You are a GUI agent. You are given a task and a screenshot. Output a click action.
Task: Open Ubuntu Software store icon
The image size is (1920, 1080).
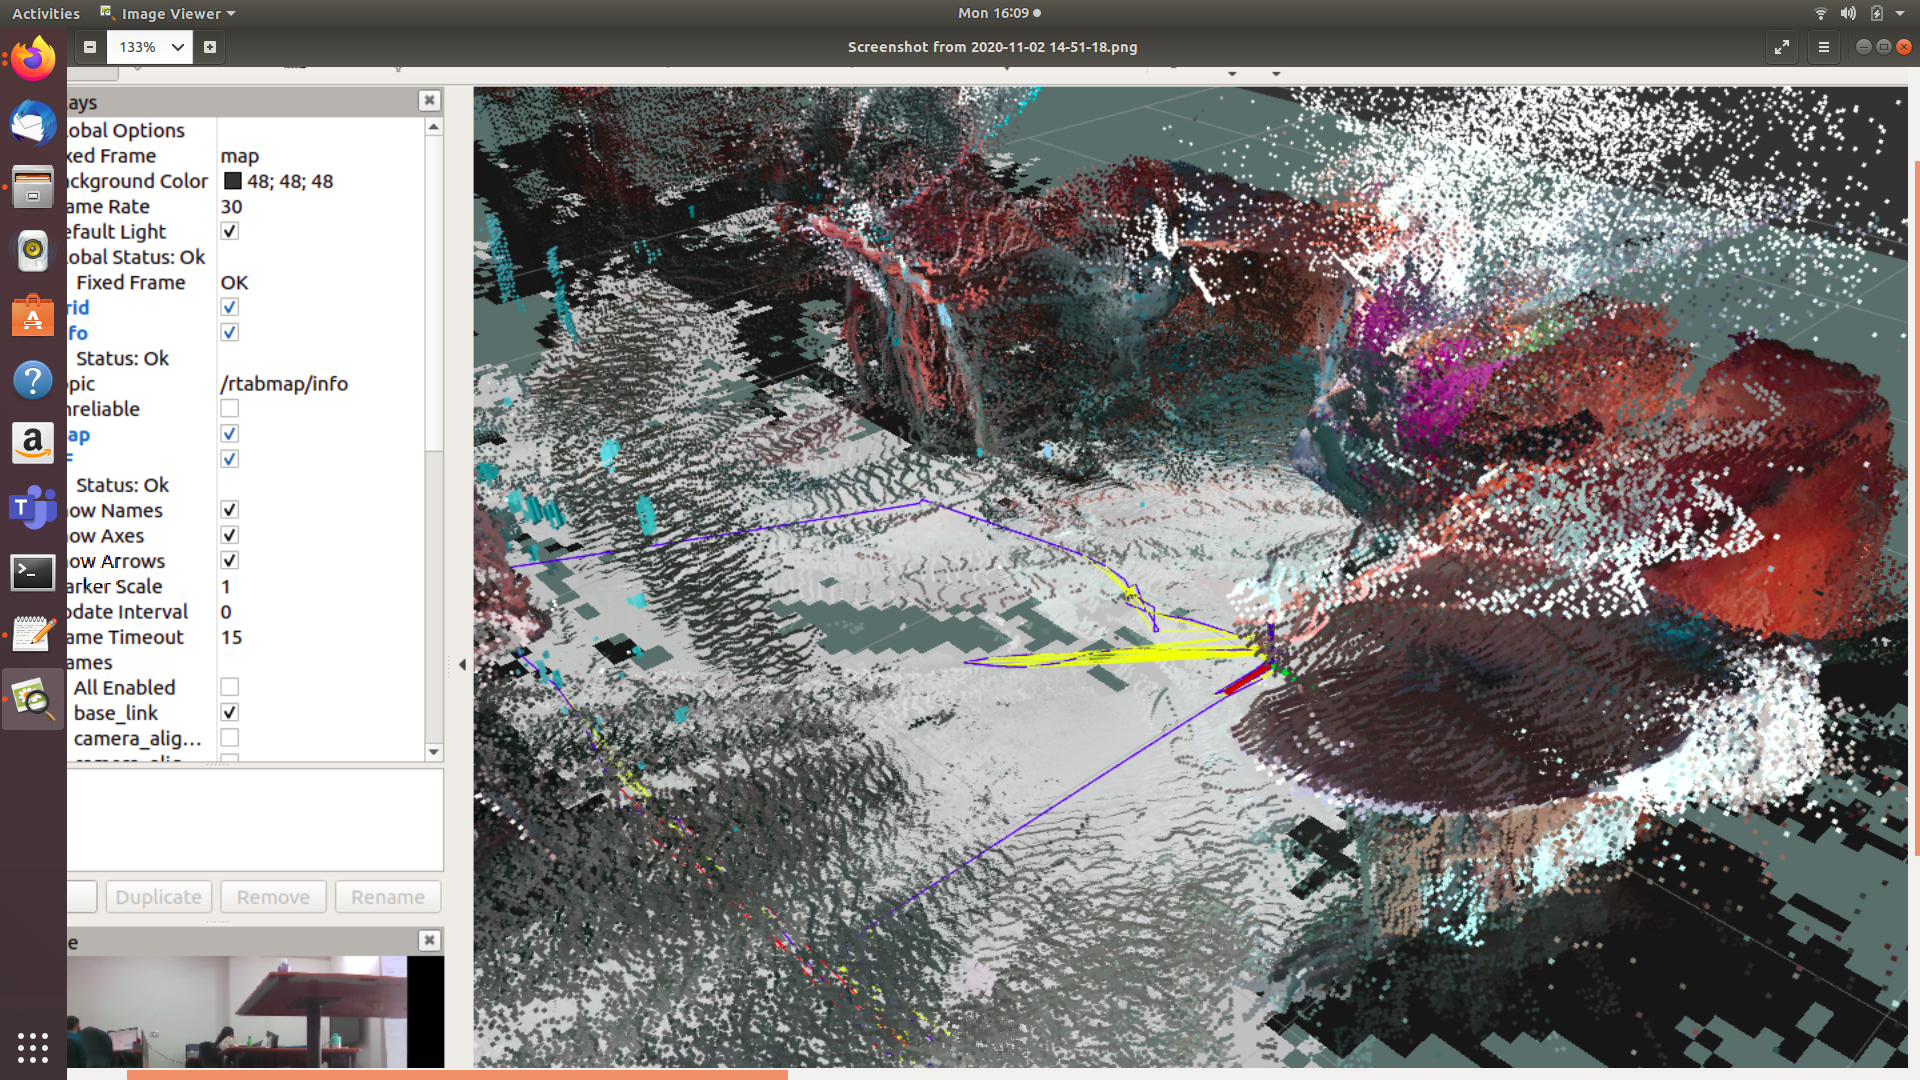(33, 316)
